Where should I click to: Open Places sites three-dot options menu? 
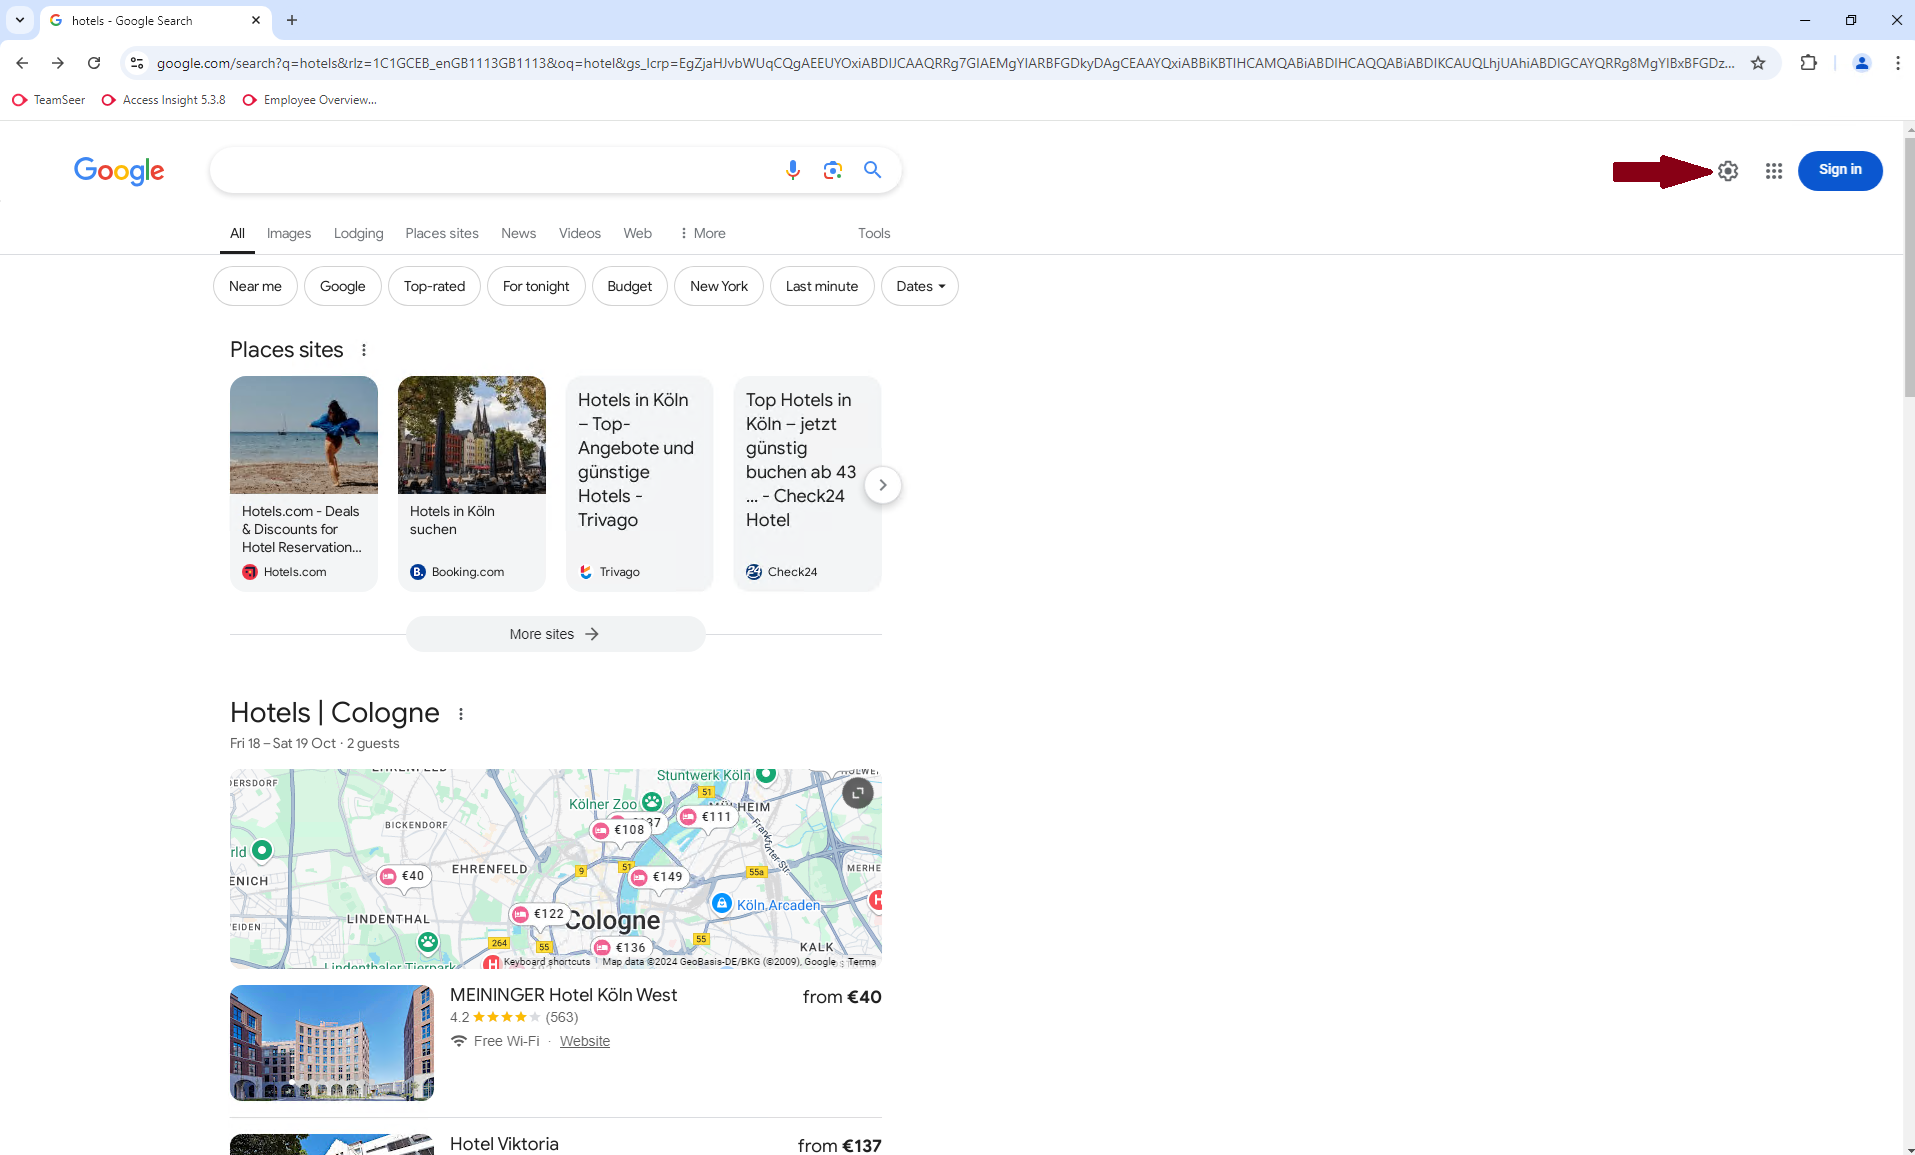tap(364, 350)
